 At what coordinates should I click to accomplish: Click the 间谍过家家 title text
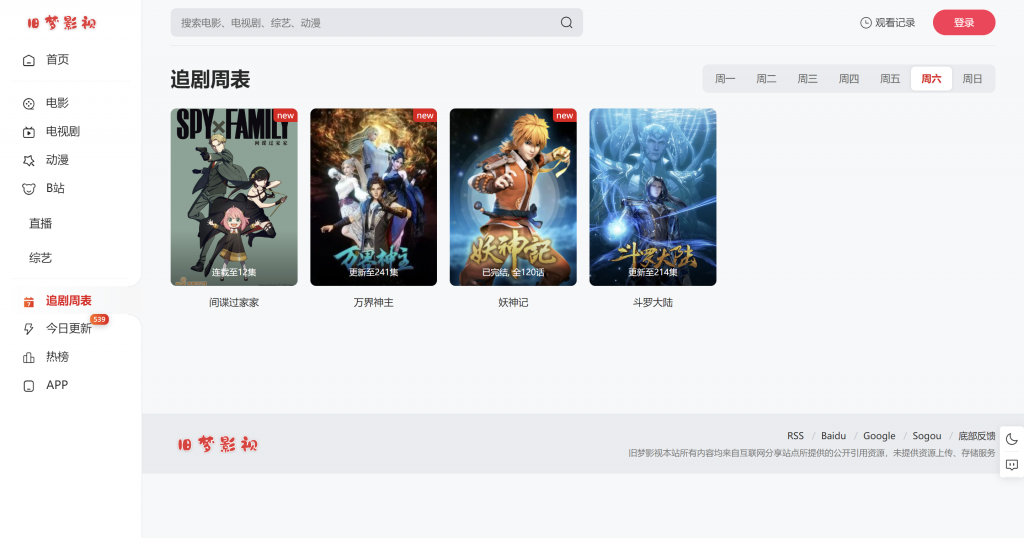234,303
